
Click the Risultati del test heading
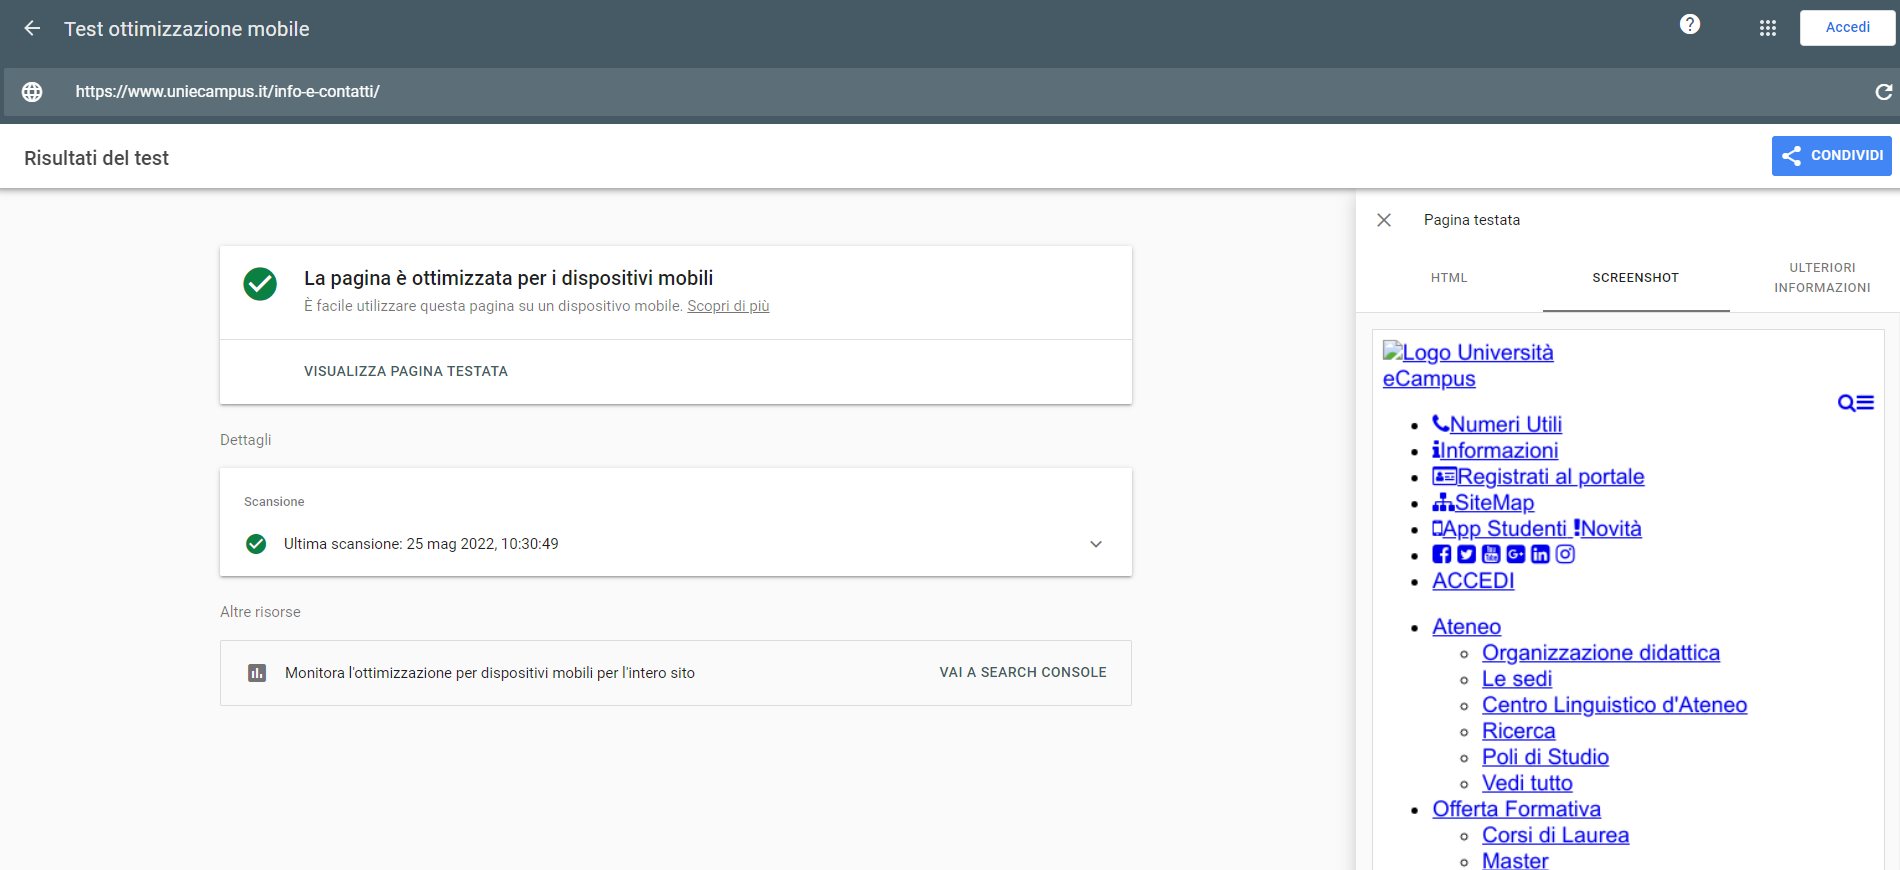coord(97,158)
